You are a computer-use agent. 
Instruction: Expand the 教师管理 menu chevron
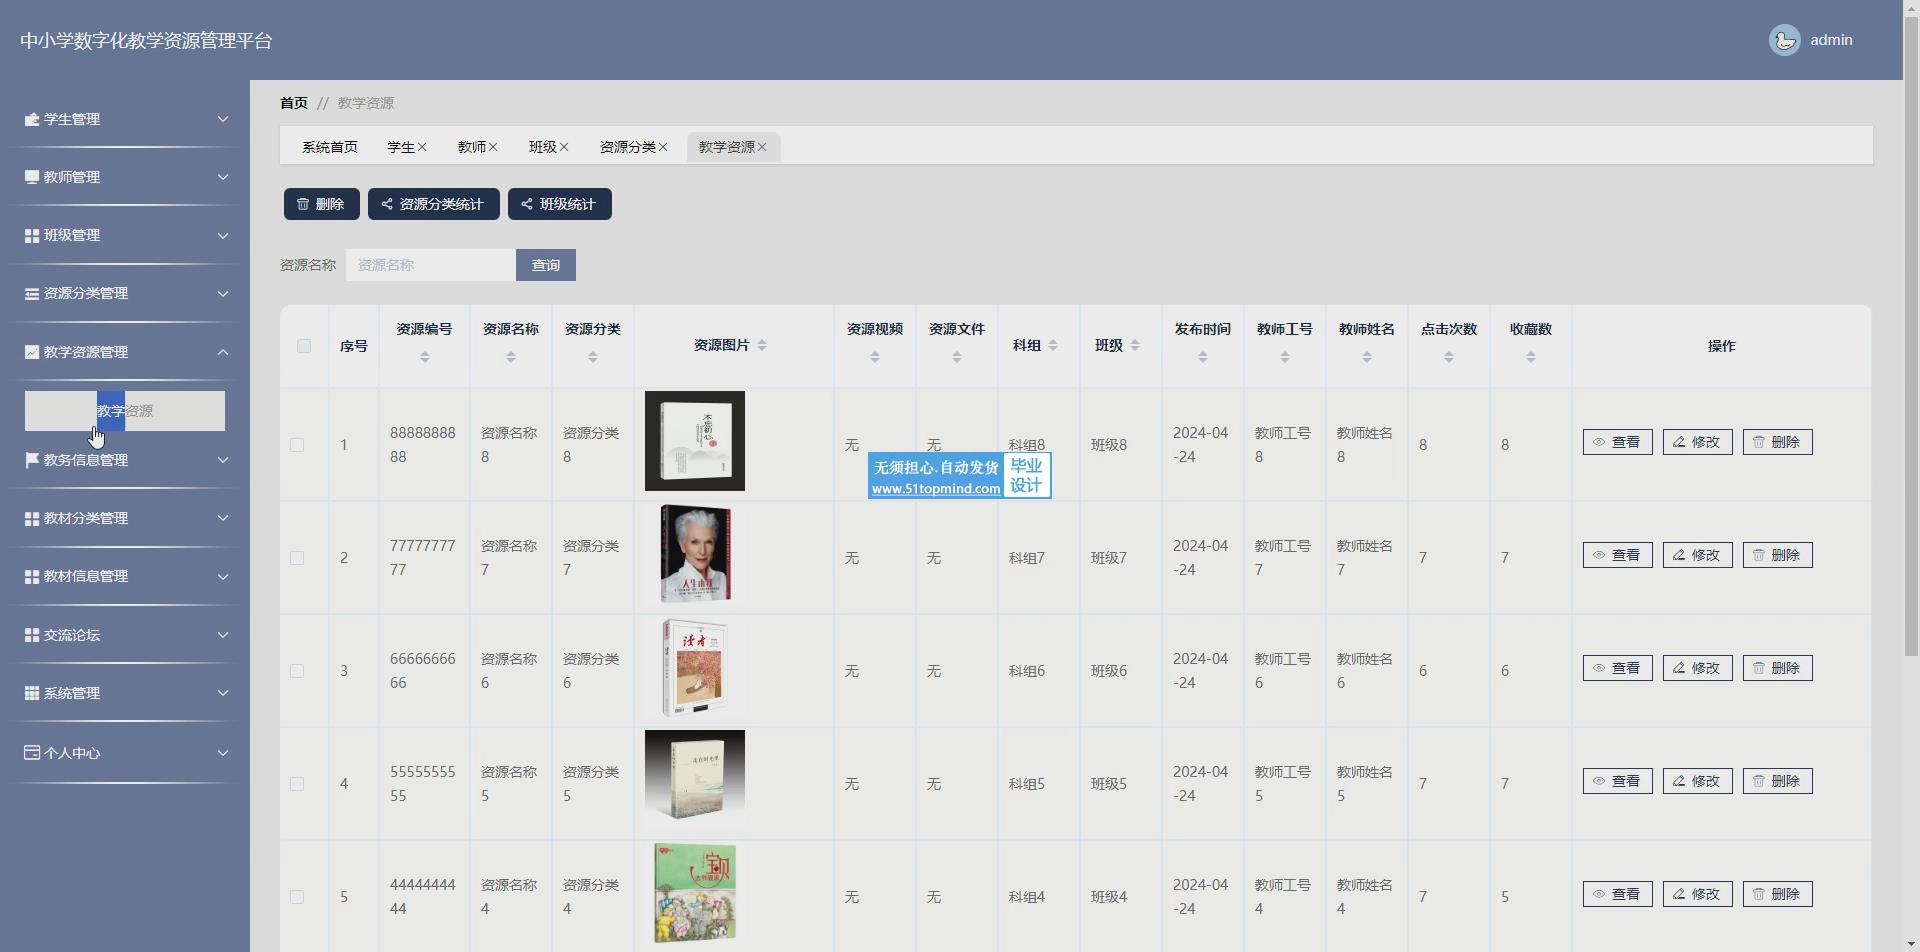[x=223, y=177]
